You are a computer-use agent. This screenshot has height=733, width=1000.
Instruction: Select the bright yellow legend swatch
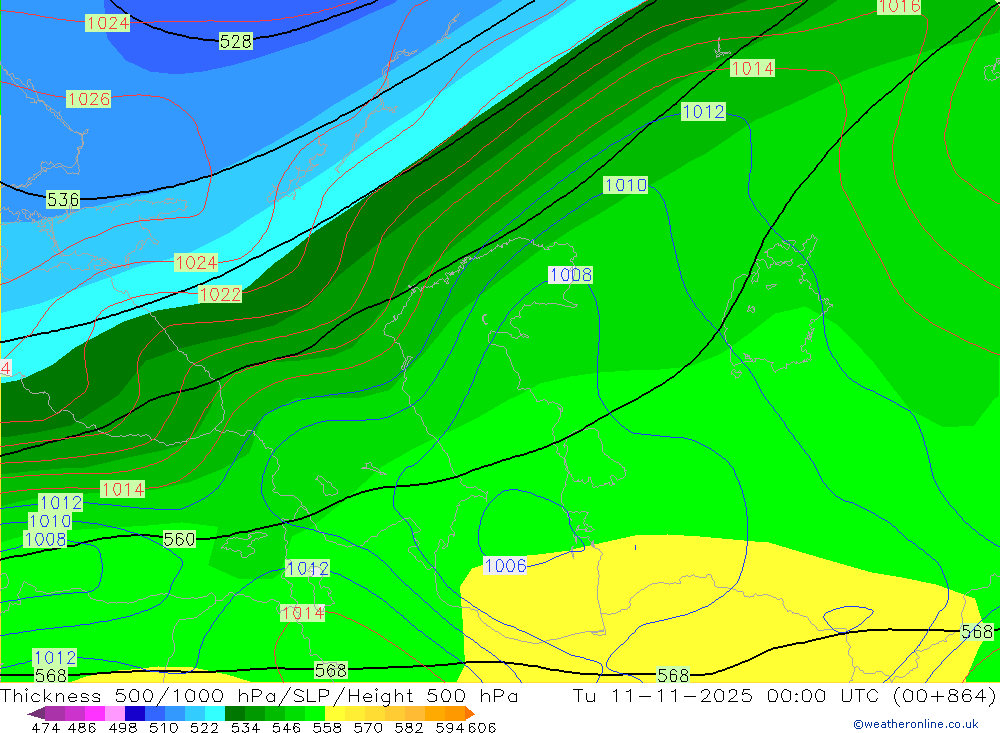335,713
